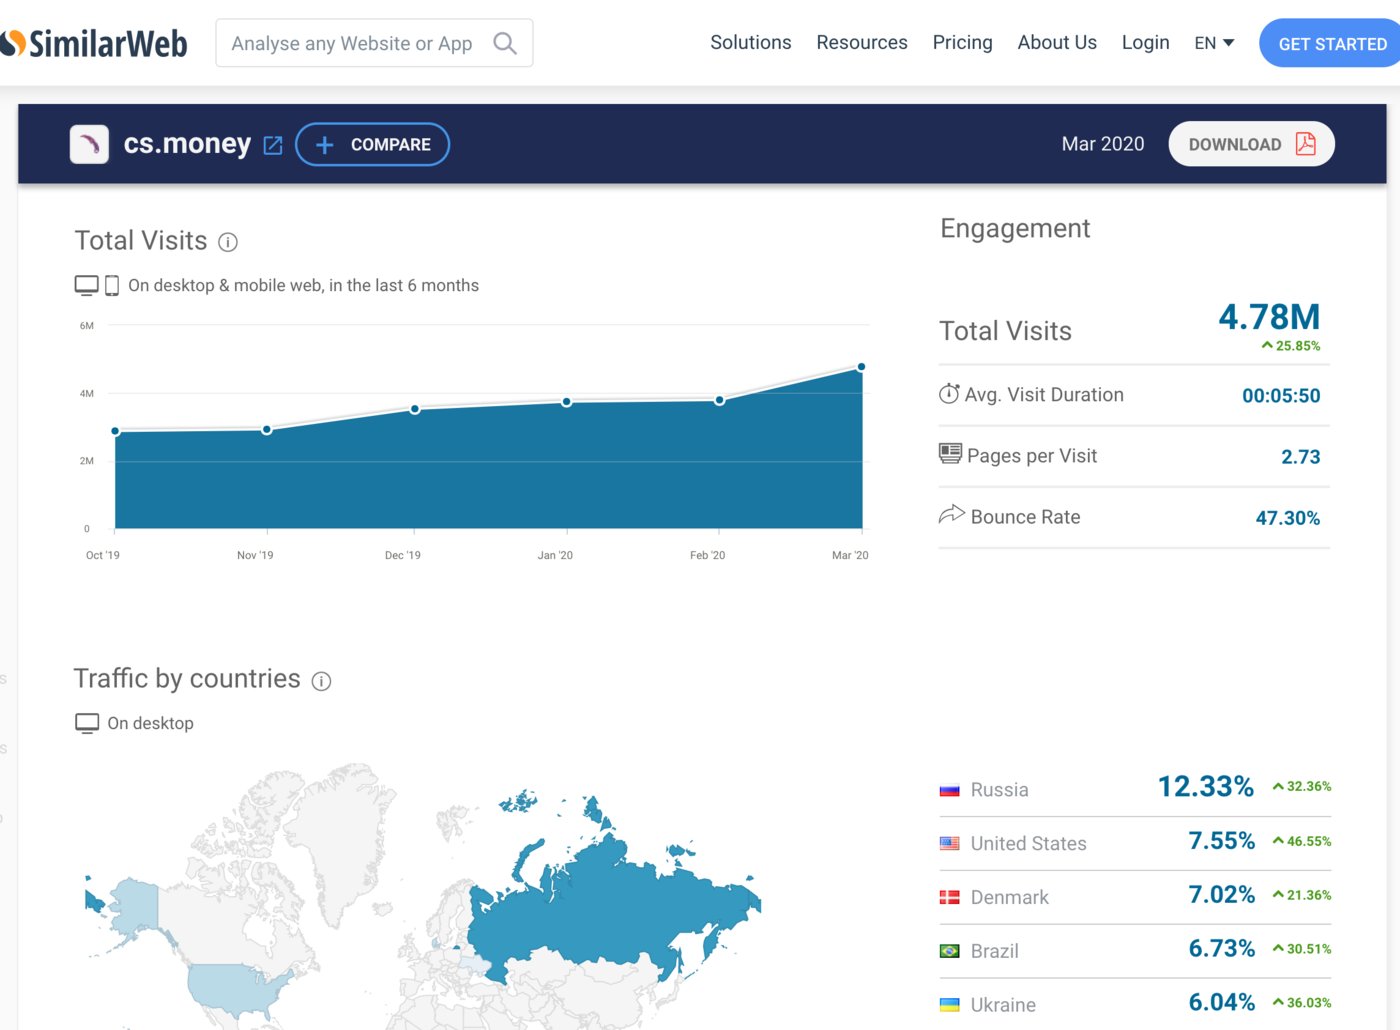The image size is (1400, 1030).
Task: Go to the Pricing page
Action: point(962,42)
